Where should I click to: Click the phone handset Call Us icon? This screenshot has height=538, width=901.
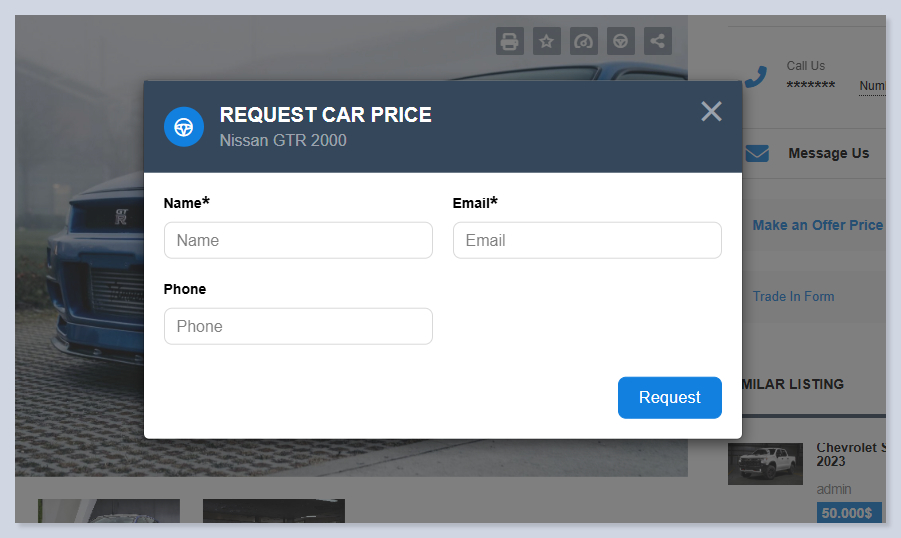click(757, 76)
